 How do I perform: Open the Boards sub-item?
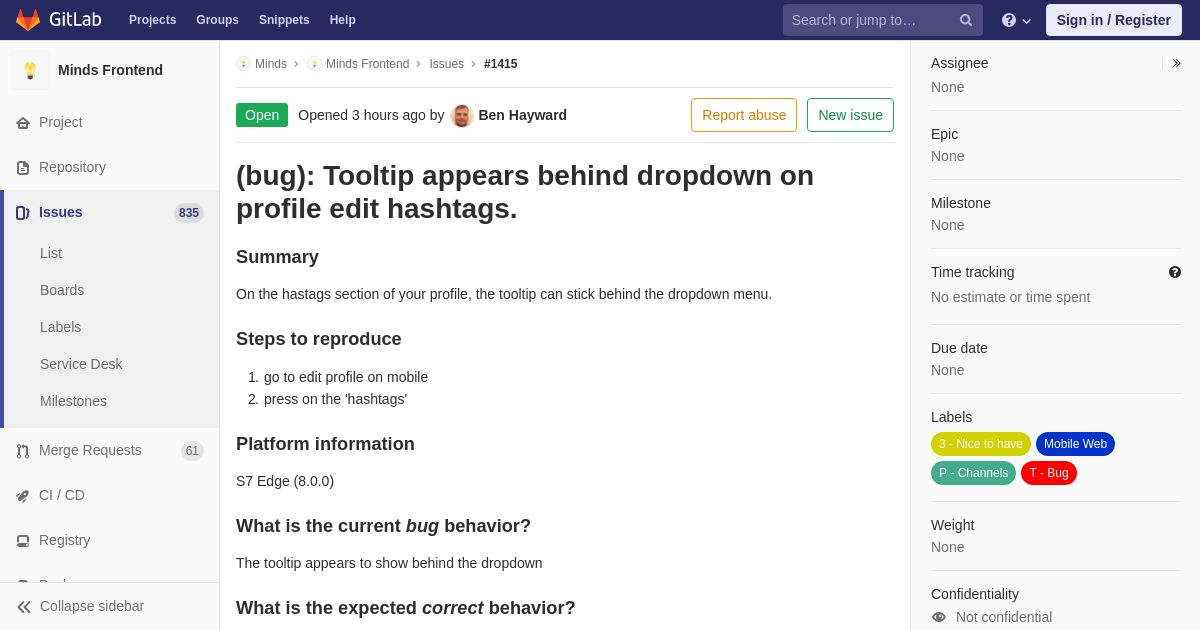click(x=62, y=290)
